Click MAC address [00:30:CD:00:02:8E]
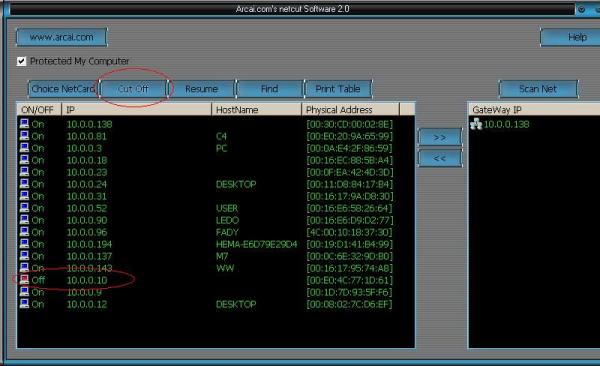Image resolution: width=600 pixels, height=366 pixels. [x=350, y=124]
